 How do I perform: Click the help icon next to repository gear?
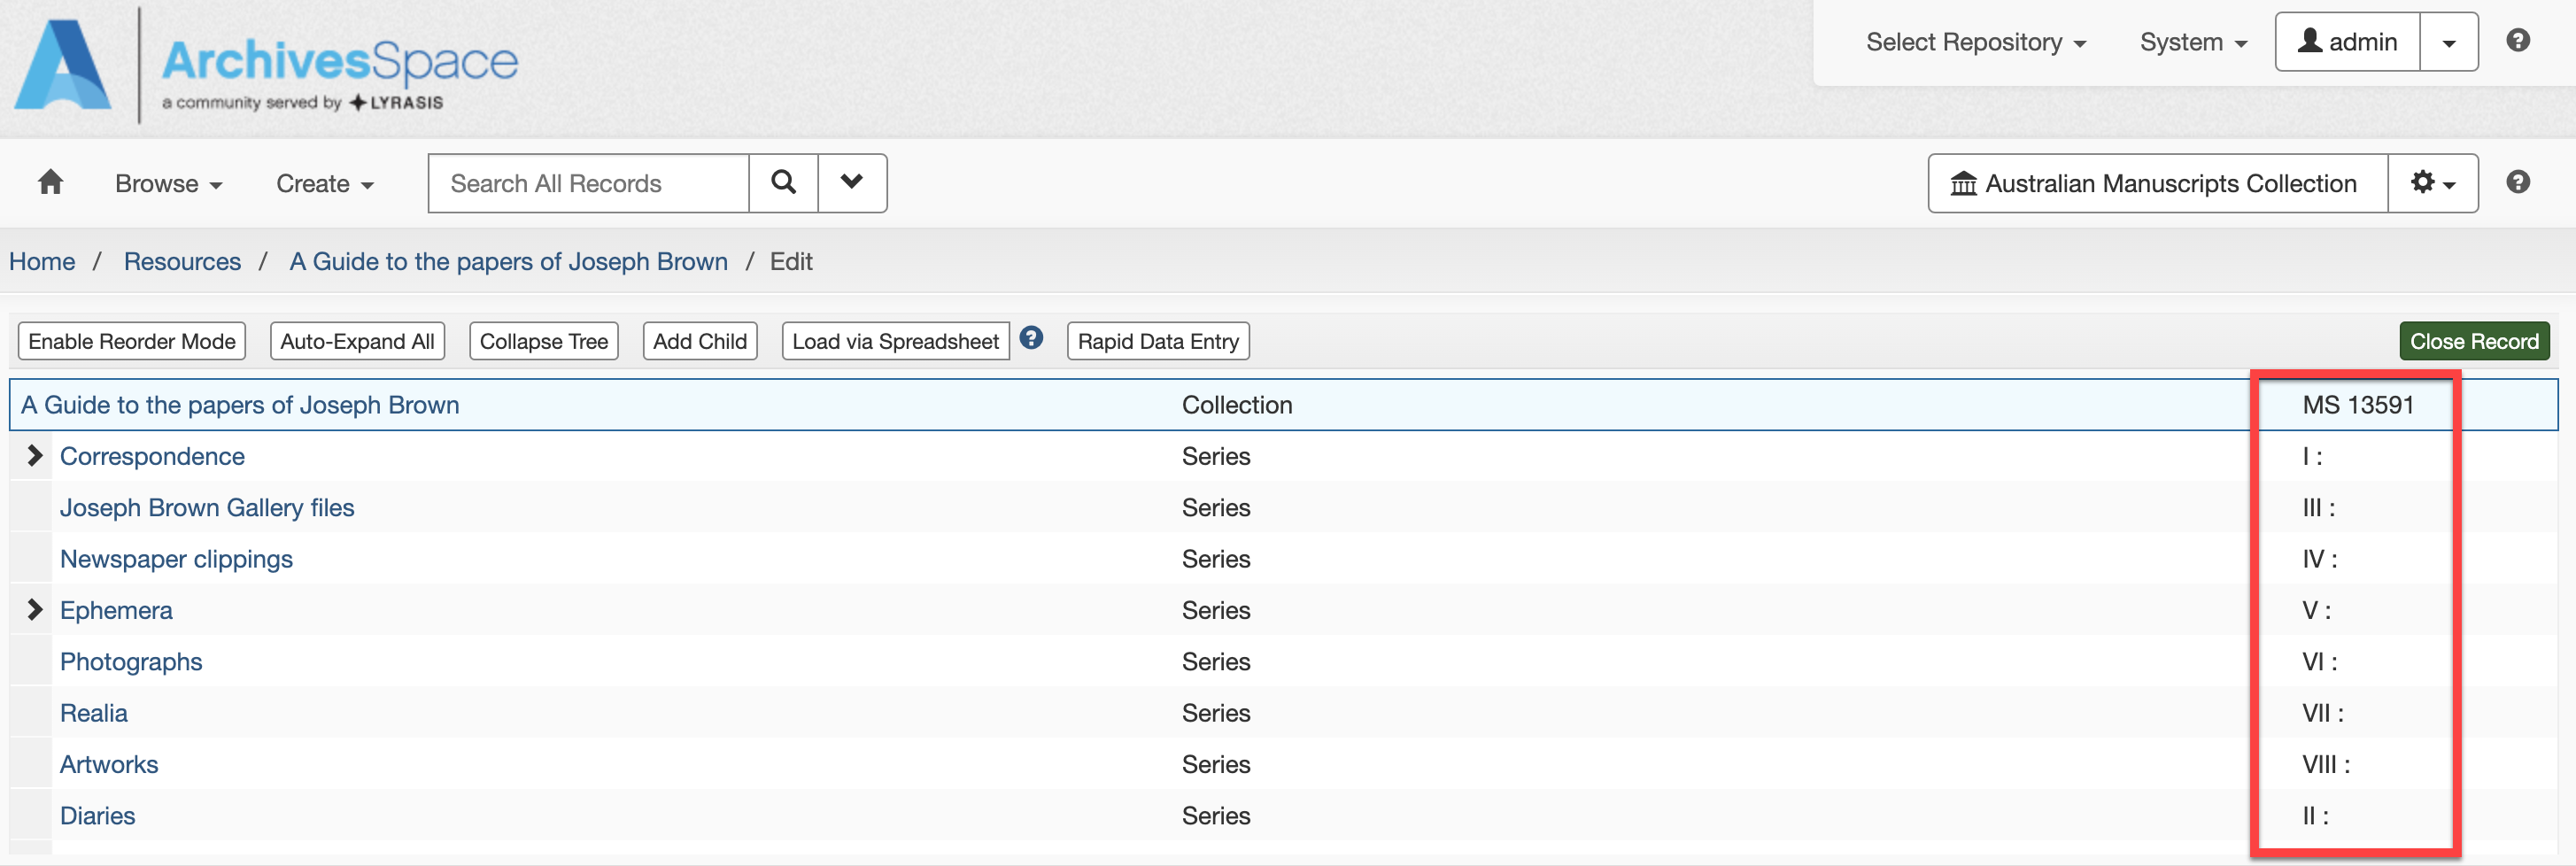pyautogui.click(x=2517, y=183)
